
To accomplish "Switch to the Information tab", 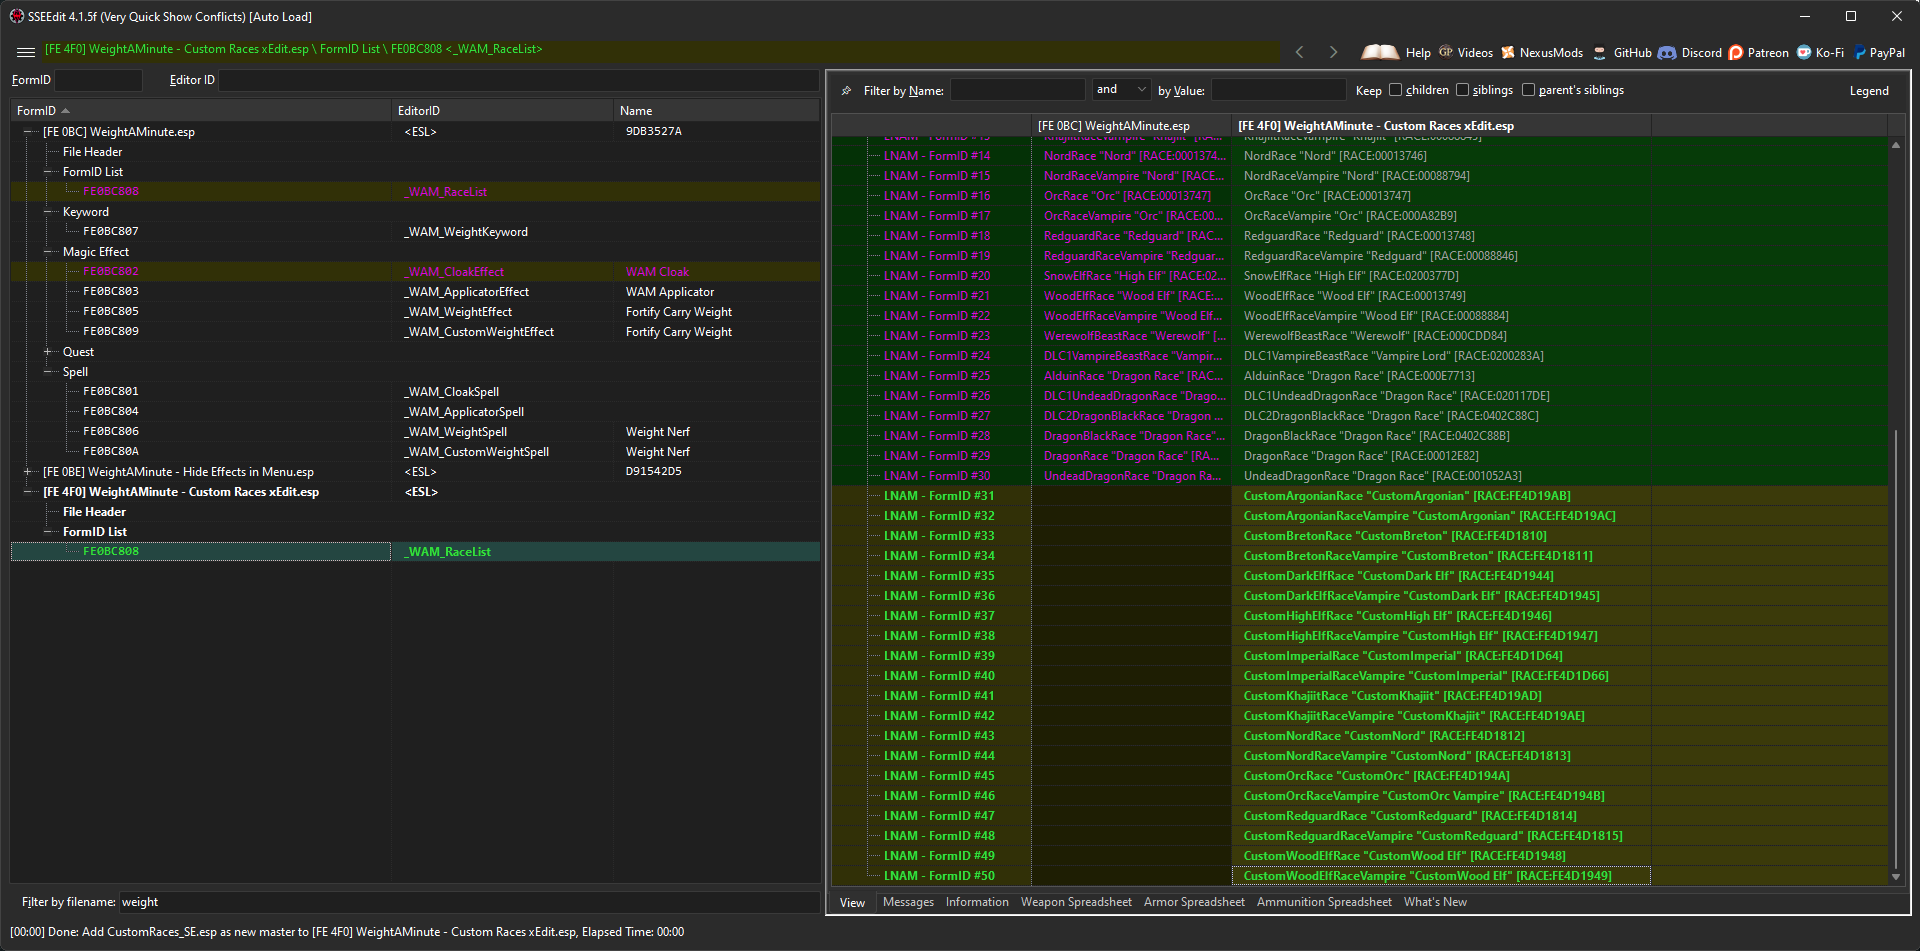I will click(x=977, y=902).
